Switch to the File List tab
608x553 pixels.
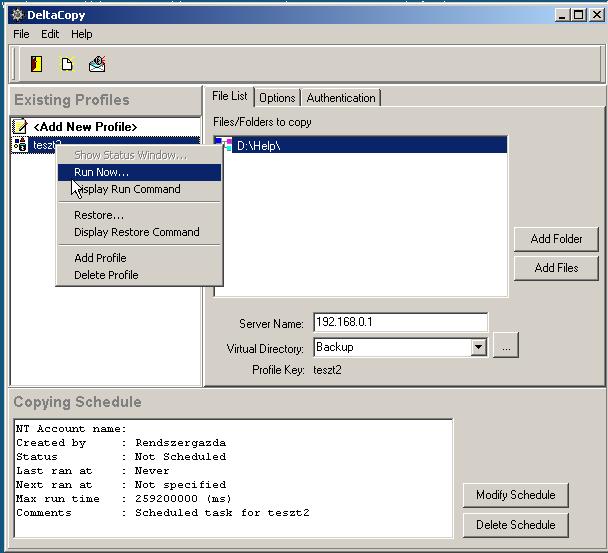pyautogui.click(x=229, y=96)
